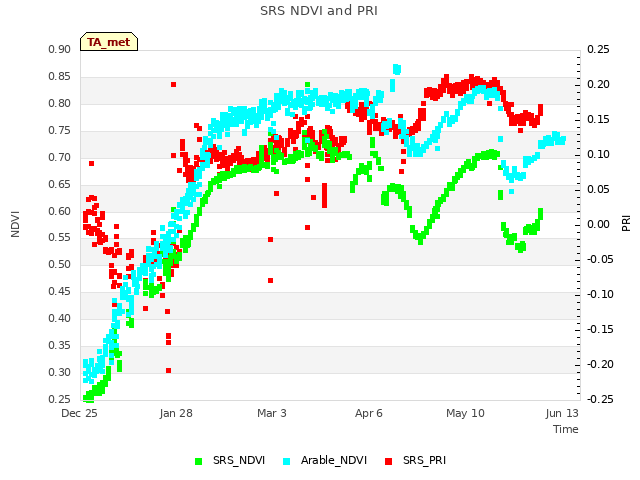Click the Dec 25 date tick label
Viewport: 640px width, 480px height.
click(x=79, y=413)
